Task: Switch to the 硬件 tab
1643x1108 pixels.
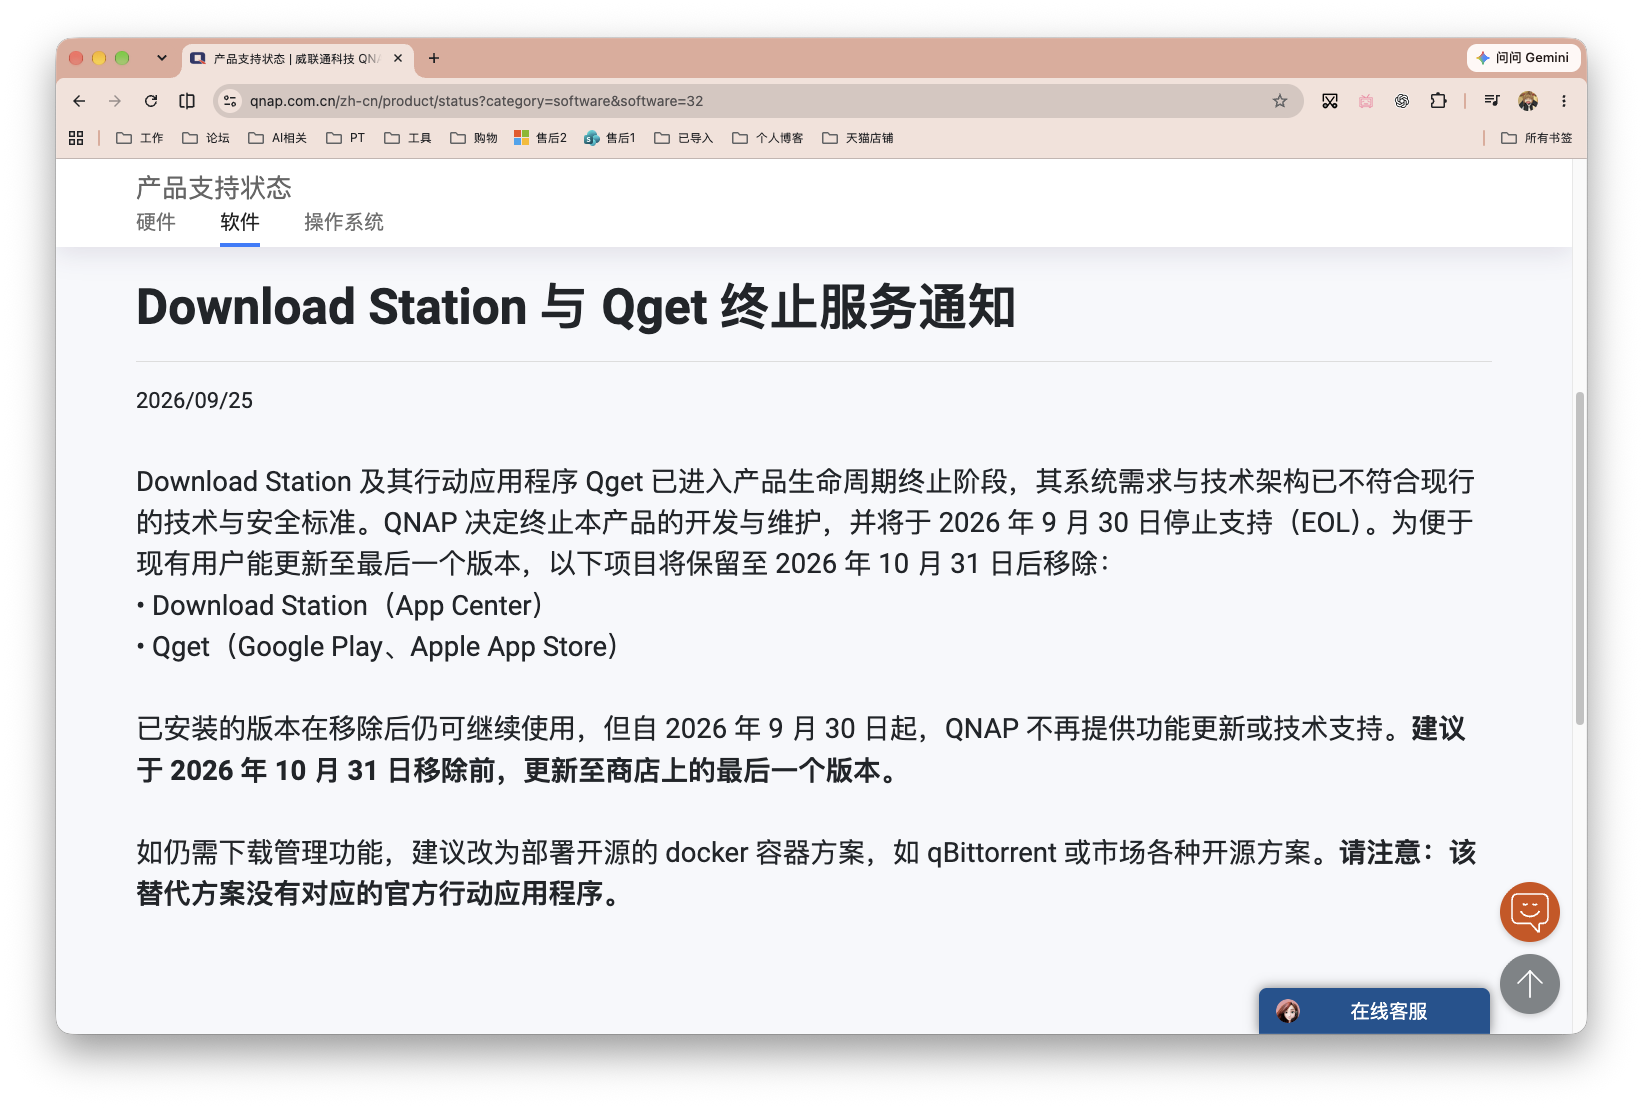Action: pos(156,222)
